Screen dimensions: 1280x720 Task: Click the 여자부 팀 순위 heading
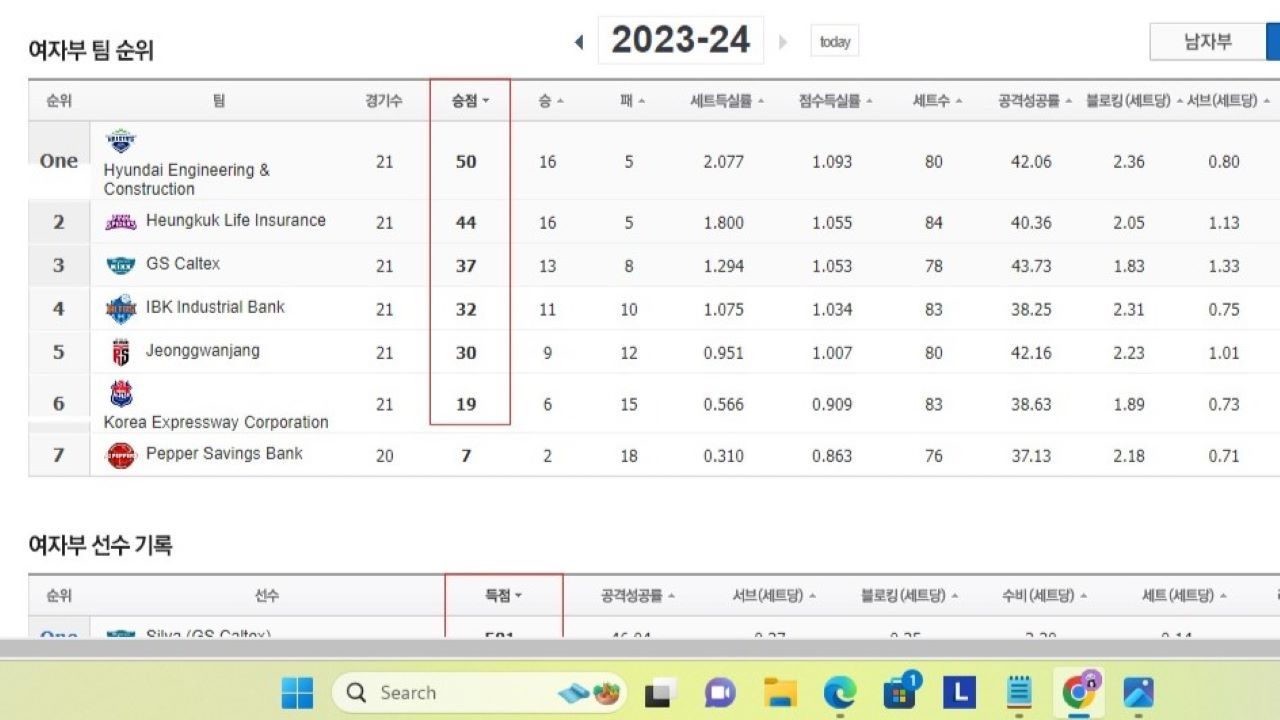tap(91, 50)
